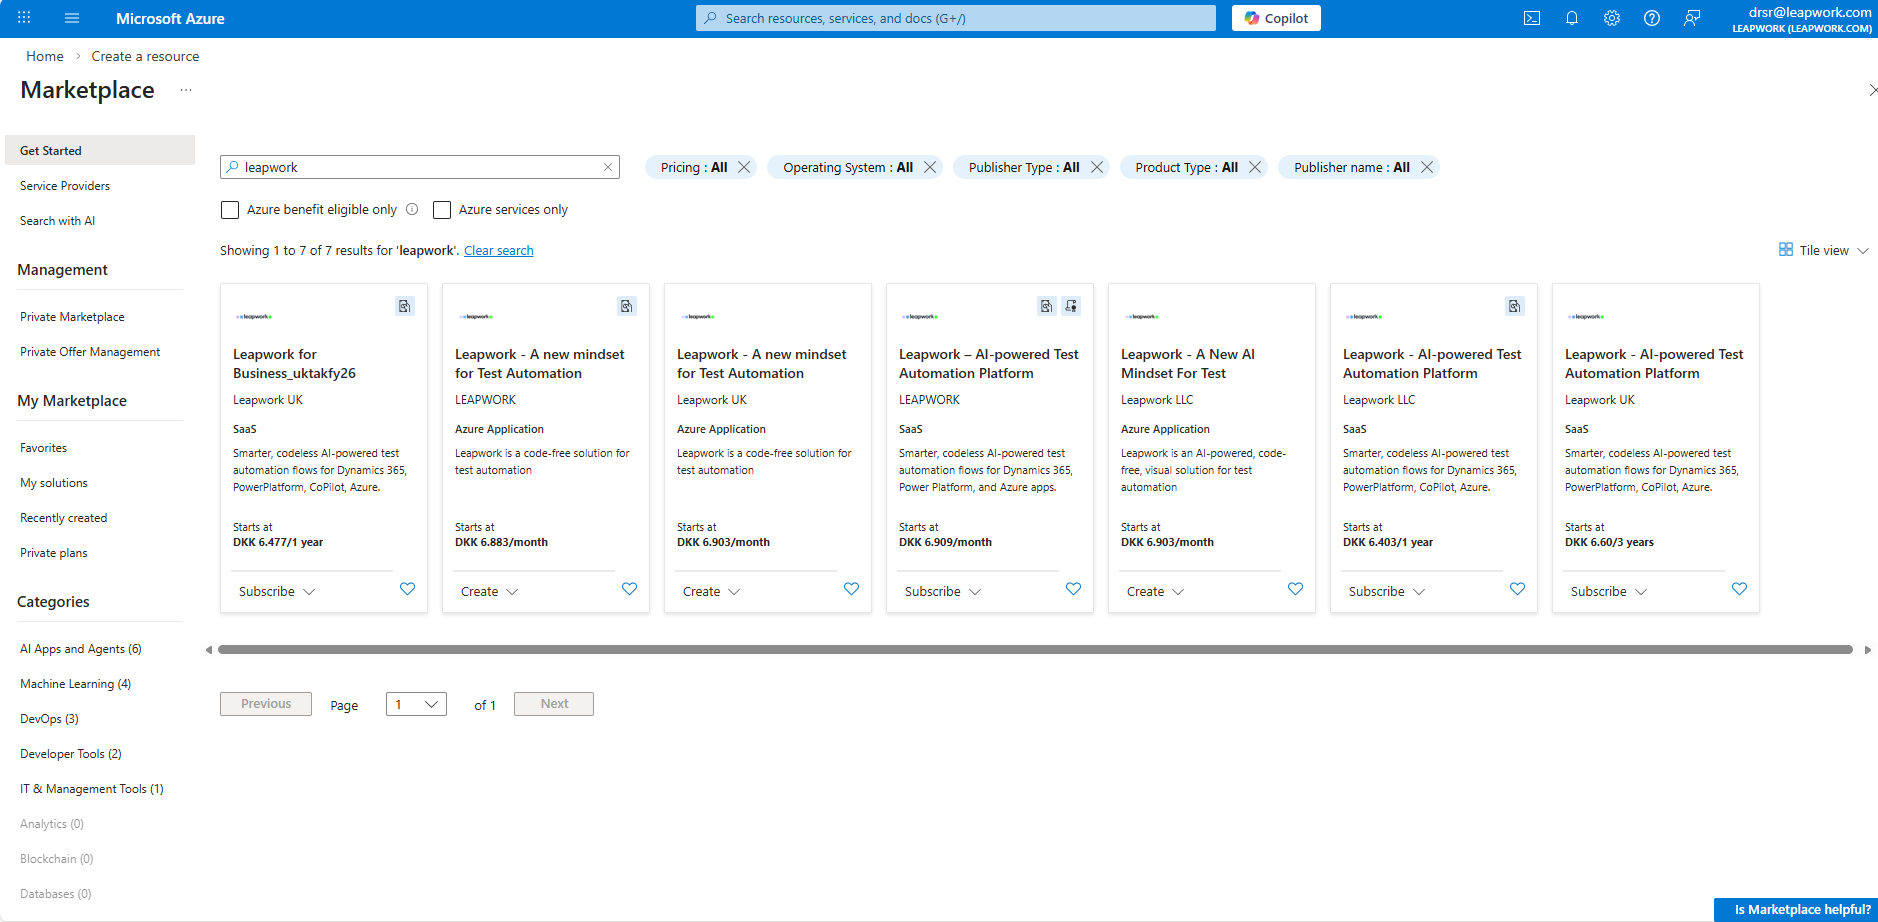1878x922 pixels.
Task: Click the help question mark icon
Action: point(1651,18)
